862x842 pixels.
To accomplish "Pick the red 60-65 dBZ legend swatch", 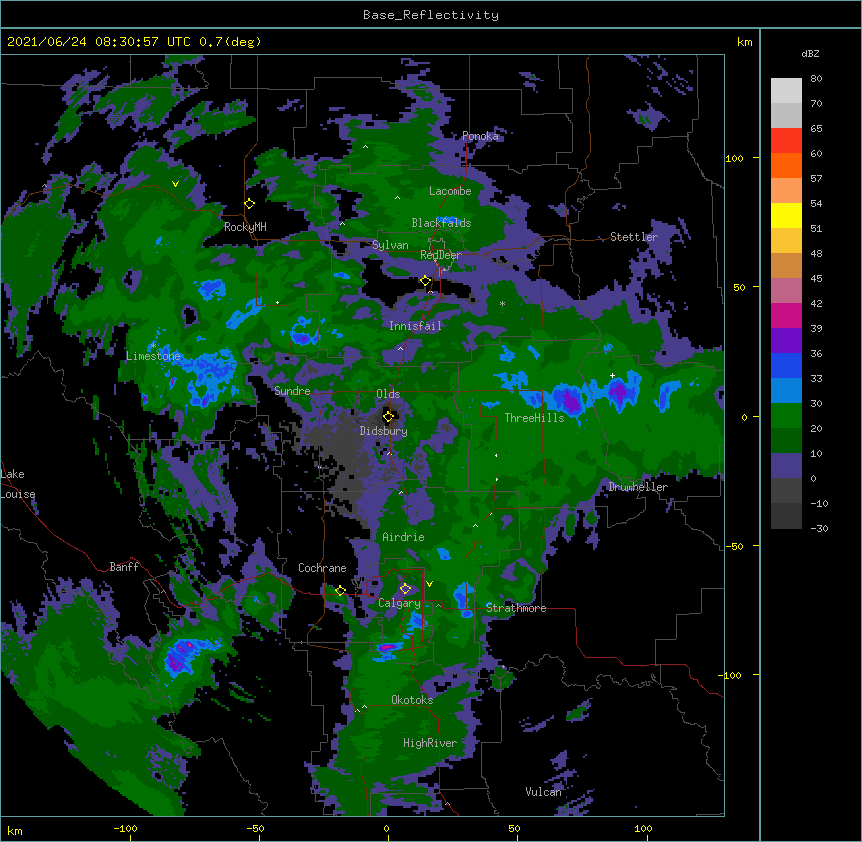I will click(x=786, y=141).
